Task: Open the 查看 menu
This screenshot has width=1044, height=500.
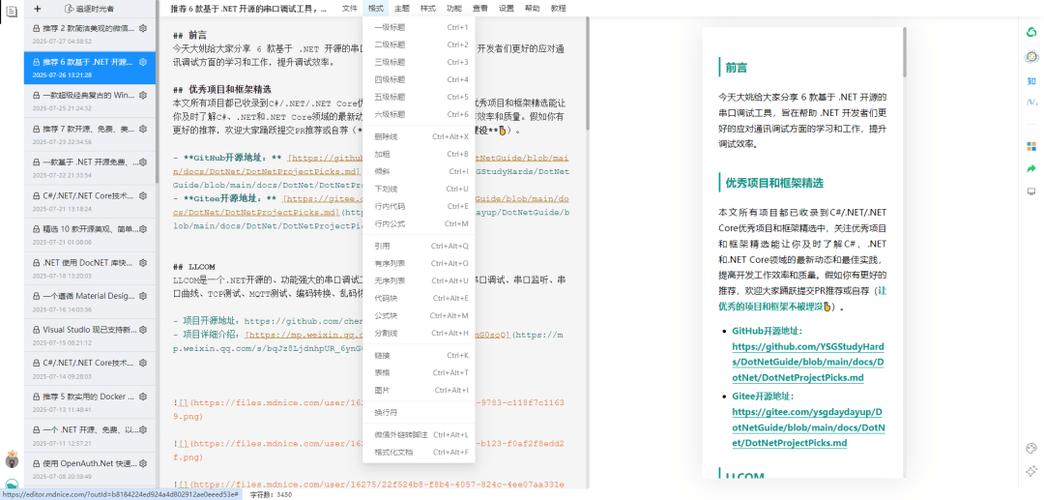Action: (x=480, y=9)
